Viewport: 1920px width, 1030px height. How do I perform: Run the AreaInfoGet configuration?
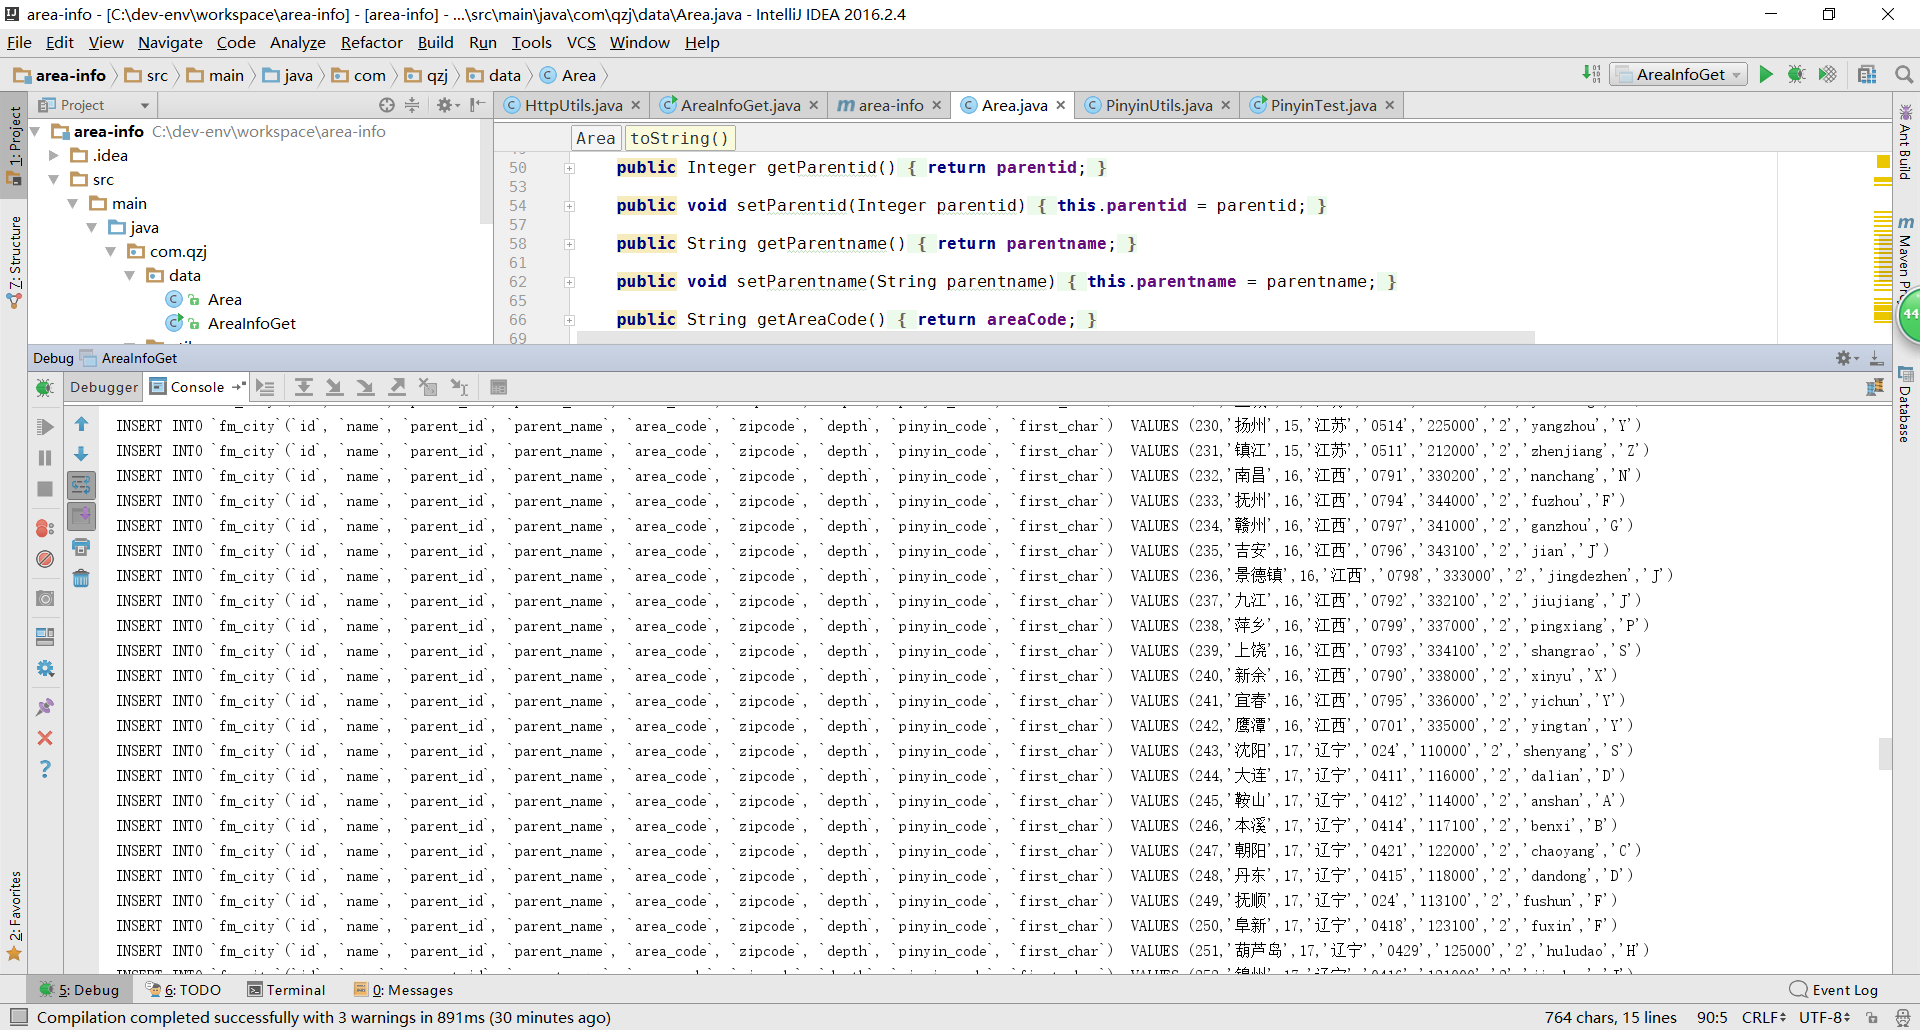pyautogui.click(x=1766, y=74)
